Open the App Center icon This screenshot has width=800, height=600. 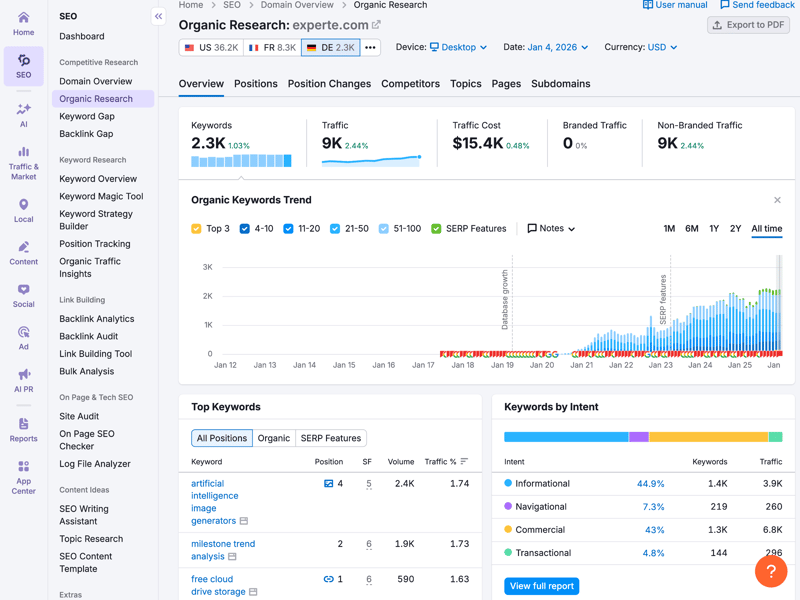[23, 477]
